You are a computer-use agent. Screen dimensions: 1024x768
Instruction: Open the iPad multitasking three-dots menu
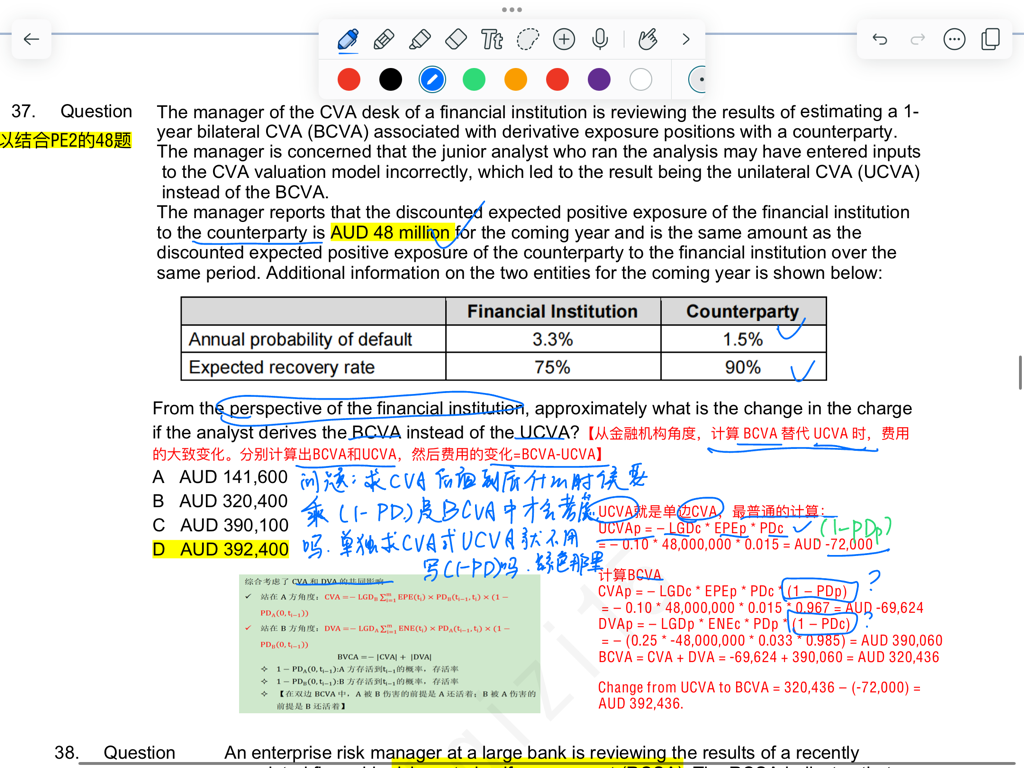coord(512,9)
